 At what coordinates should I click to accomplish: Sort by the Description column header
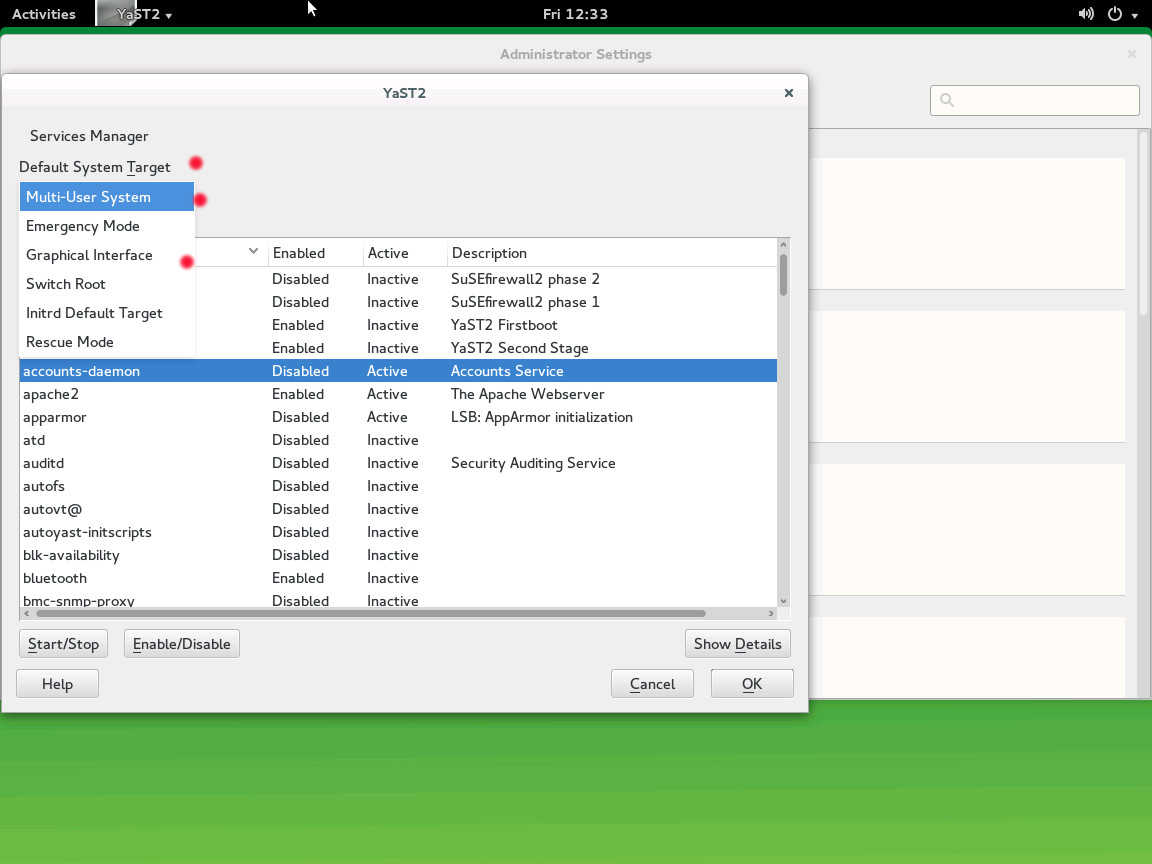pyautogui.click(x=611, y=253)
